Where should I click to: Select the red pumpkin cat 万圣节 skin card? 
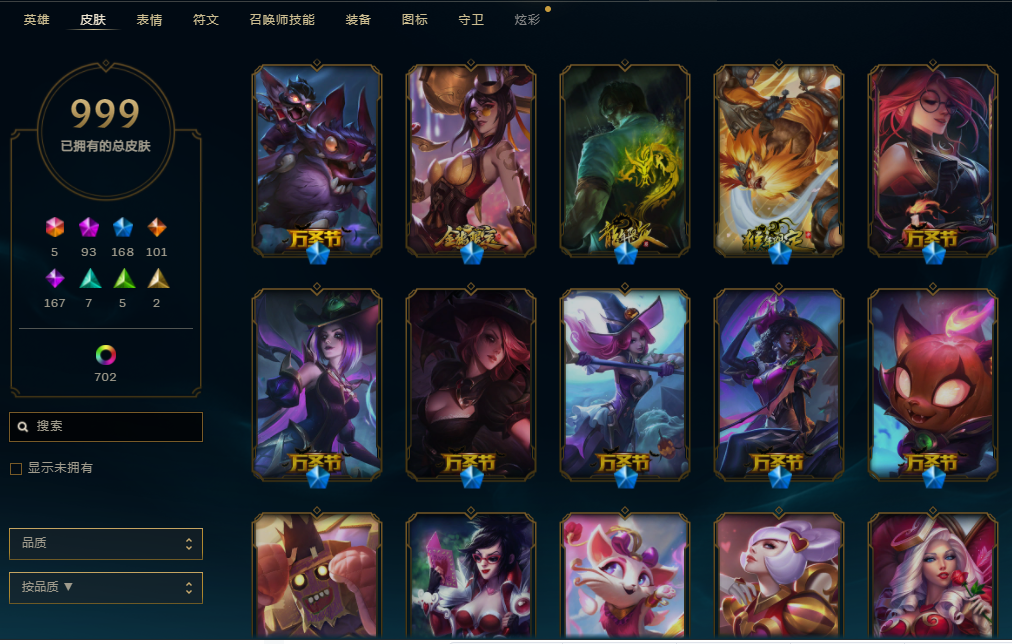[933, 385]
